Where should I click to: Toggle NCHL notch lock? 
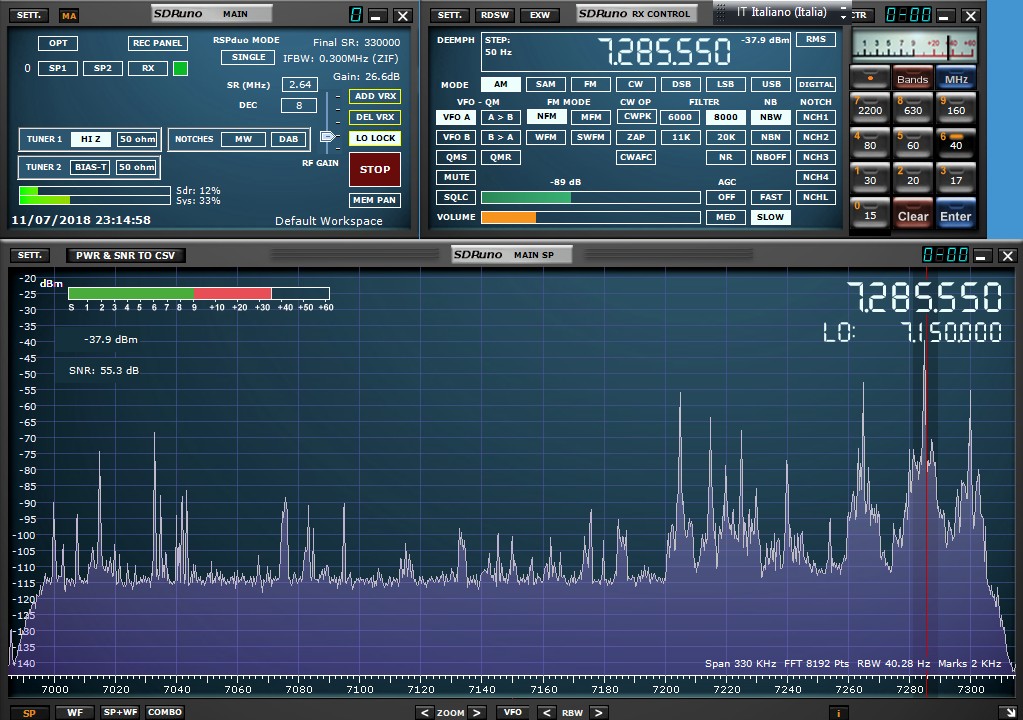tap(816, 197)
